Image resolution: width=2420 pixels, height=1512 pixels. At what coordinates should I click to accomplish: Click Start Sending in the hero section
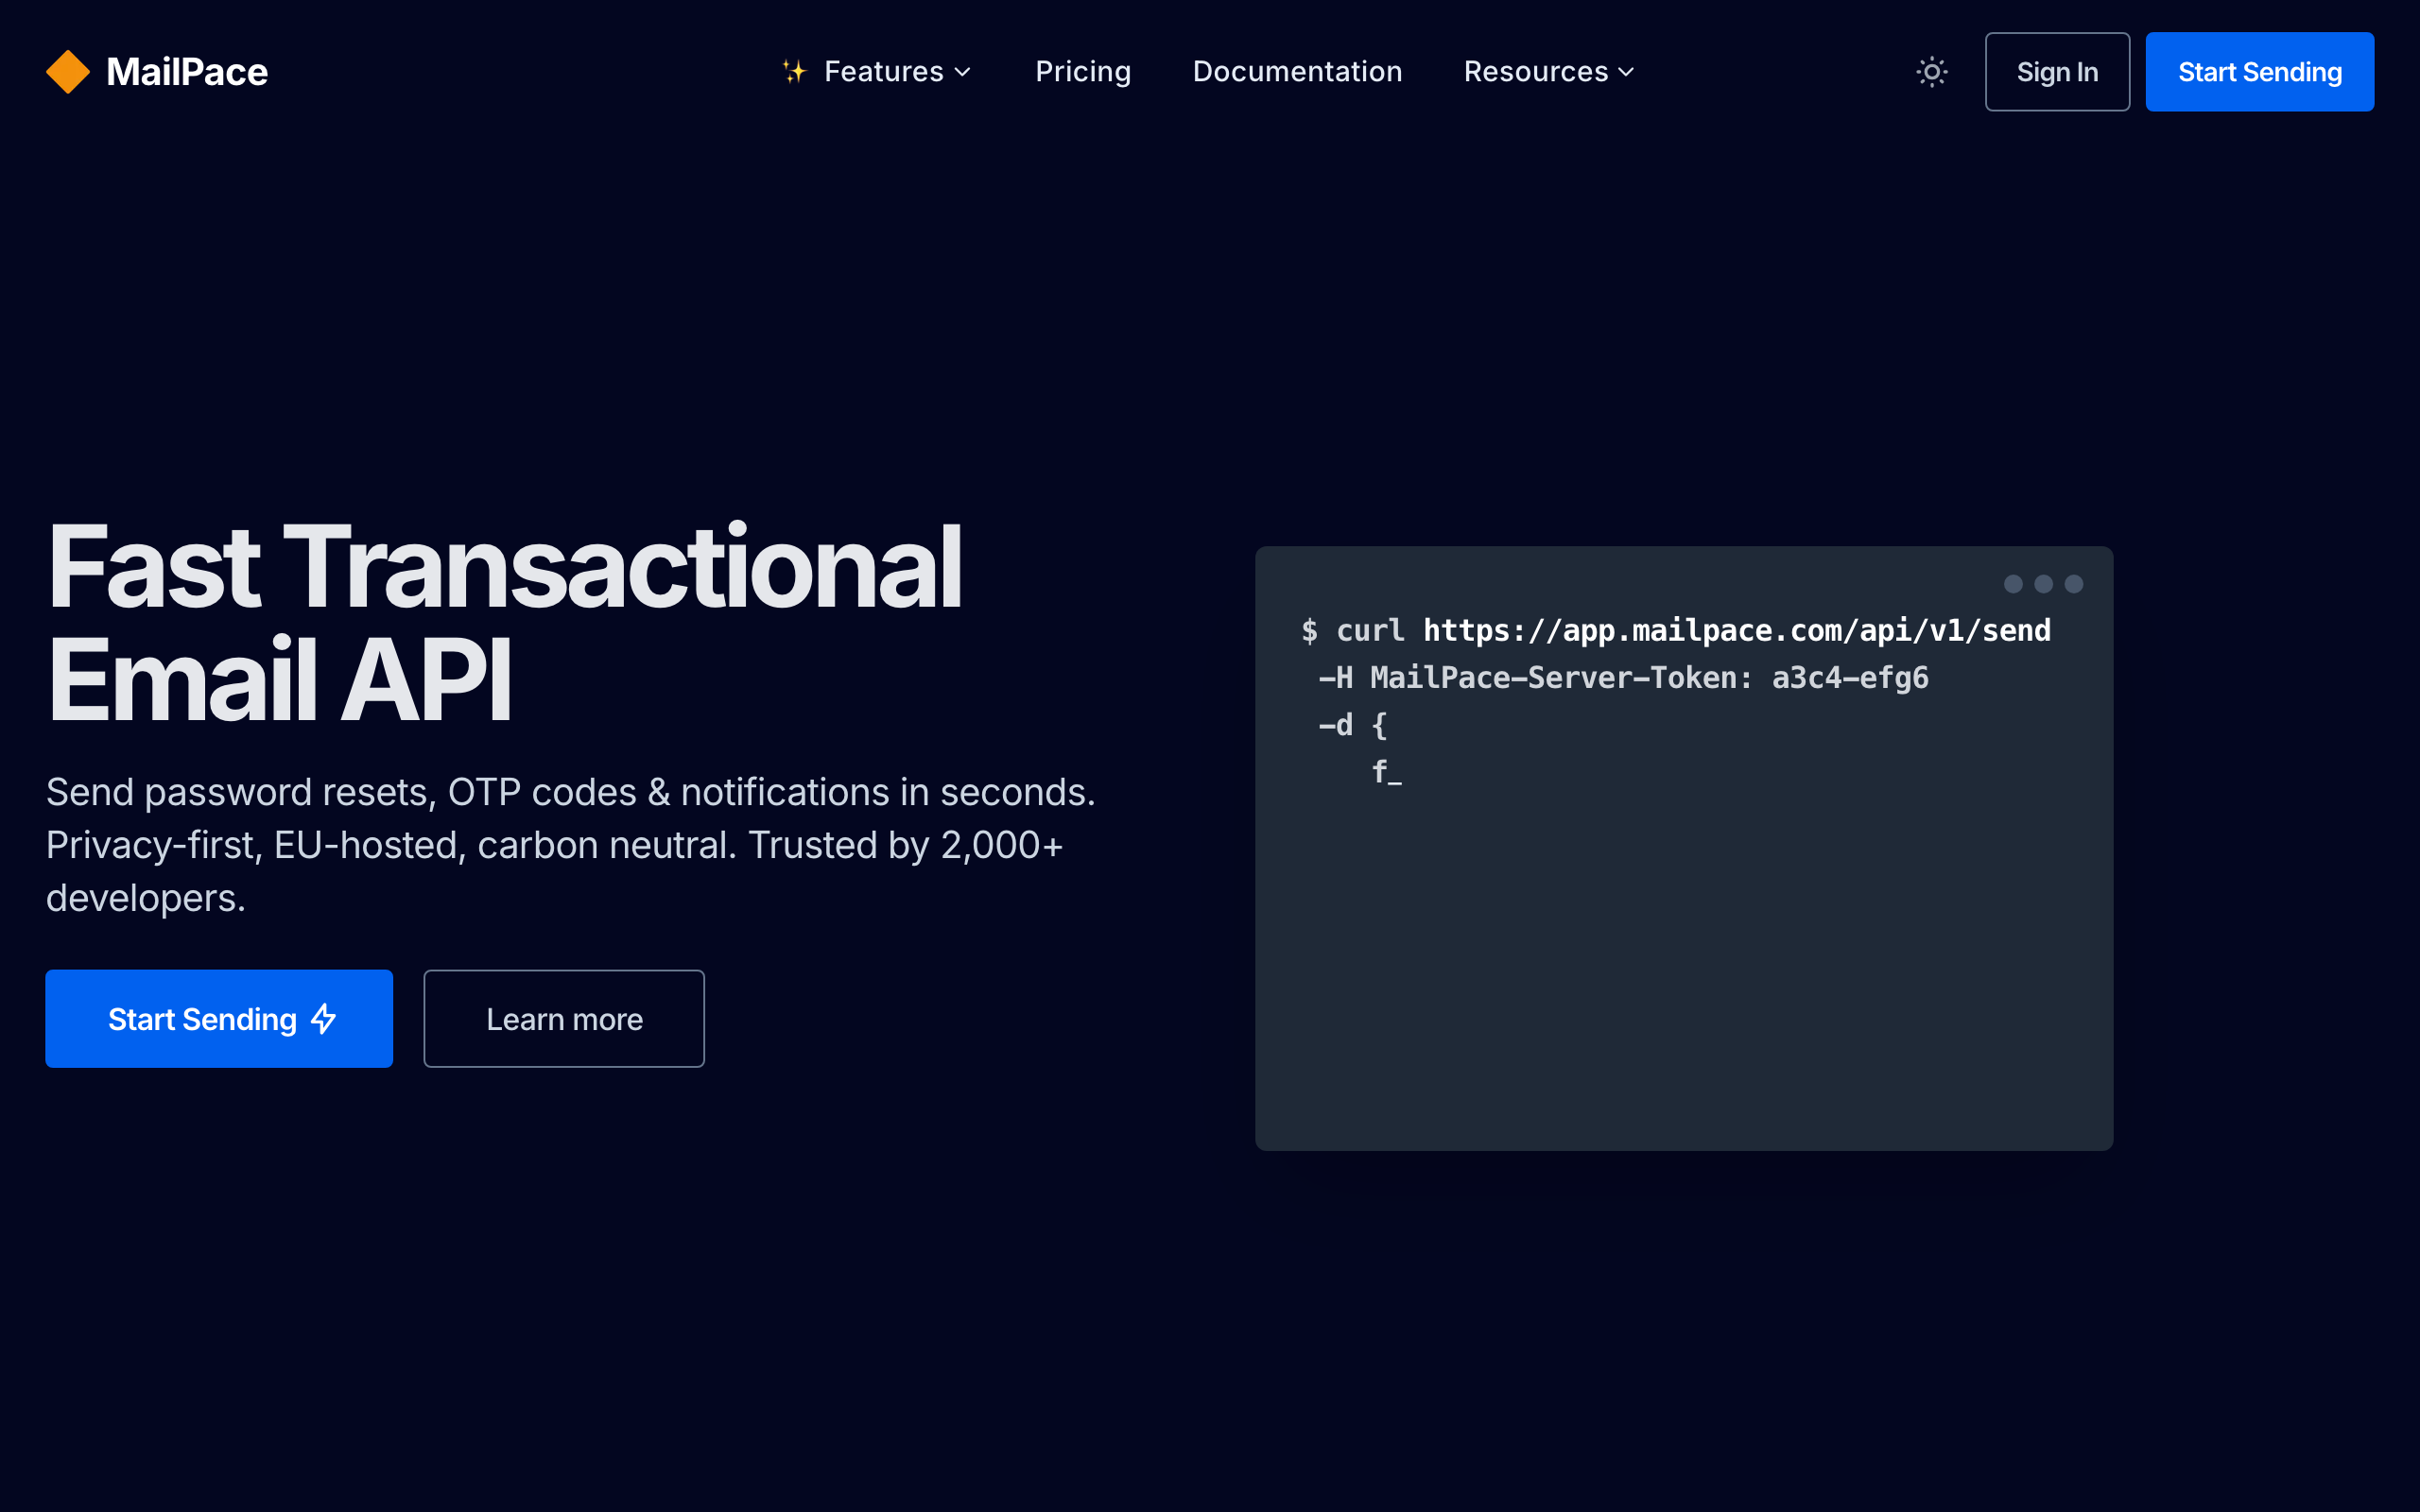click(x=219, y=1018)
